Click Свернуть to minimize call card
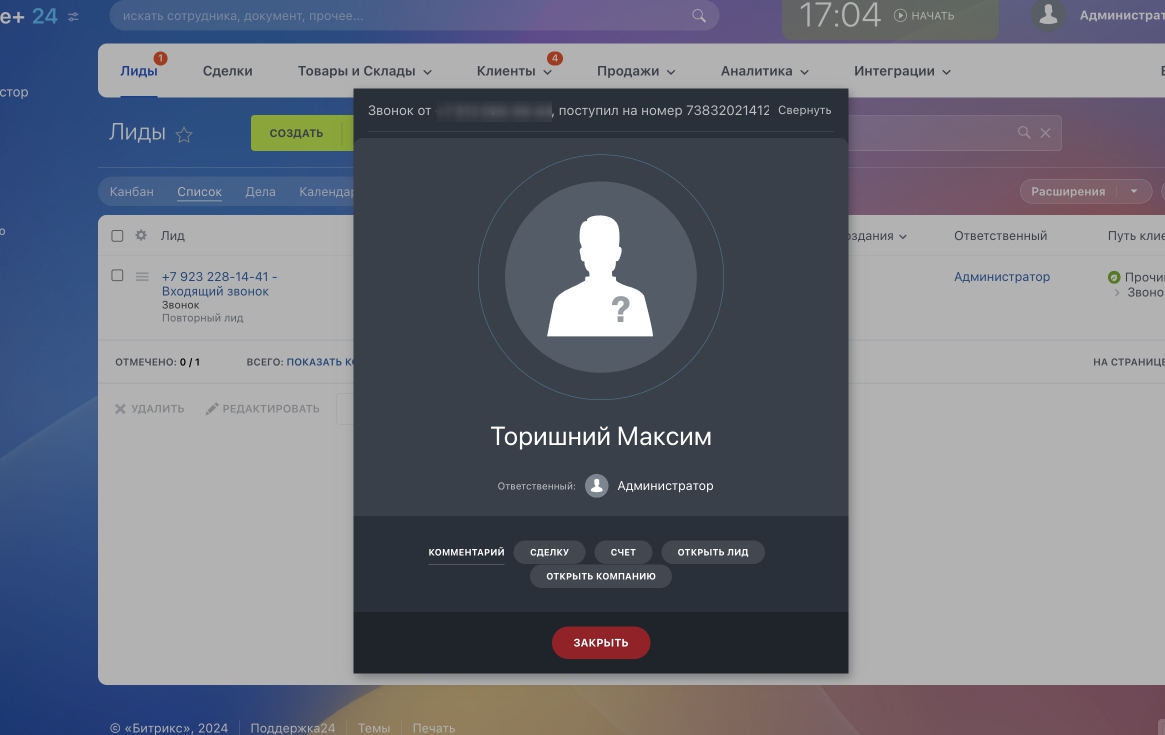 [804, 111]
